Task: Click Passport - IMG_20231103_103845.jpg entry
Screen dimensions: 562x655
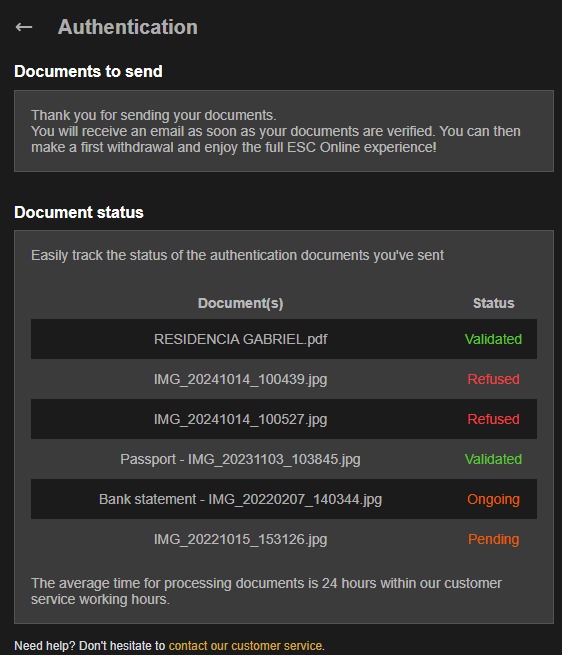Action: tap(240, 459)
